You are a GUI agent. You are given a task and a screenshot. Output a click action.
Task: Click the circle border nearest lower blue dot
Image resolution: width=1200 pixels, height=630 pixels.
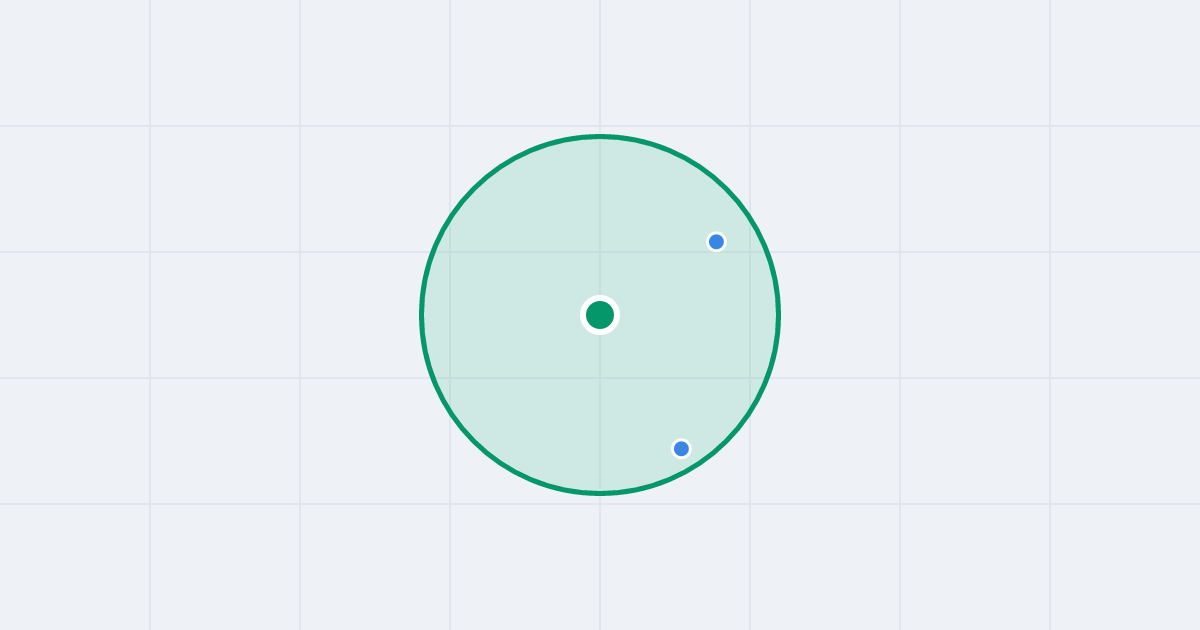pos(692,468)
